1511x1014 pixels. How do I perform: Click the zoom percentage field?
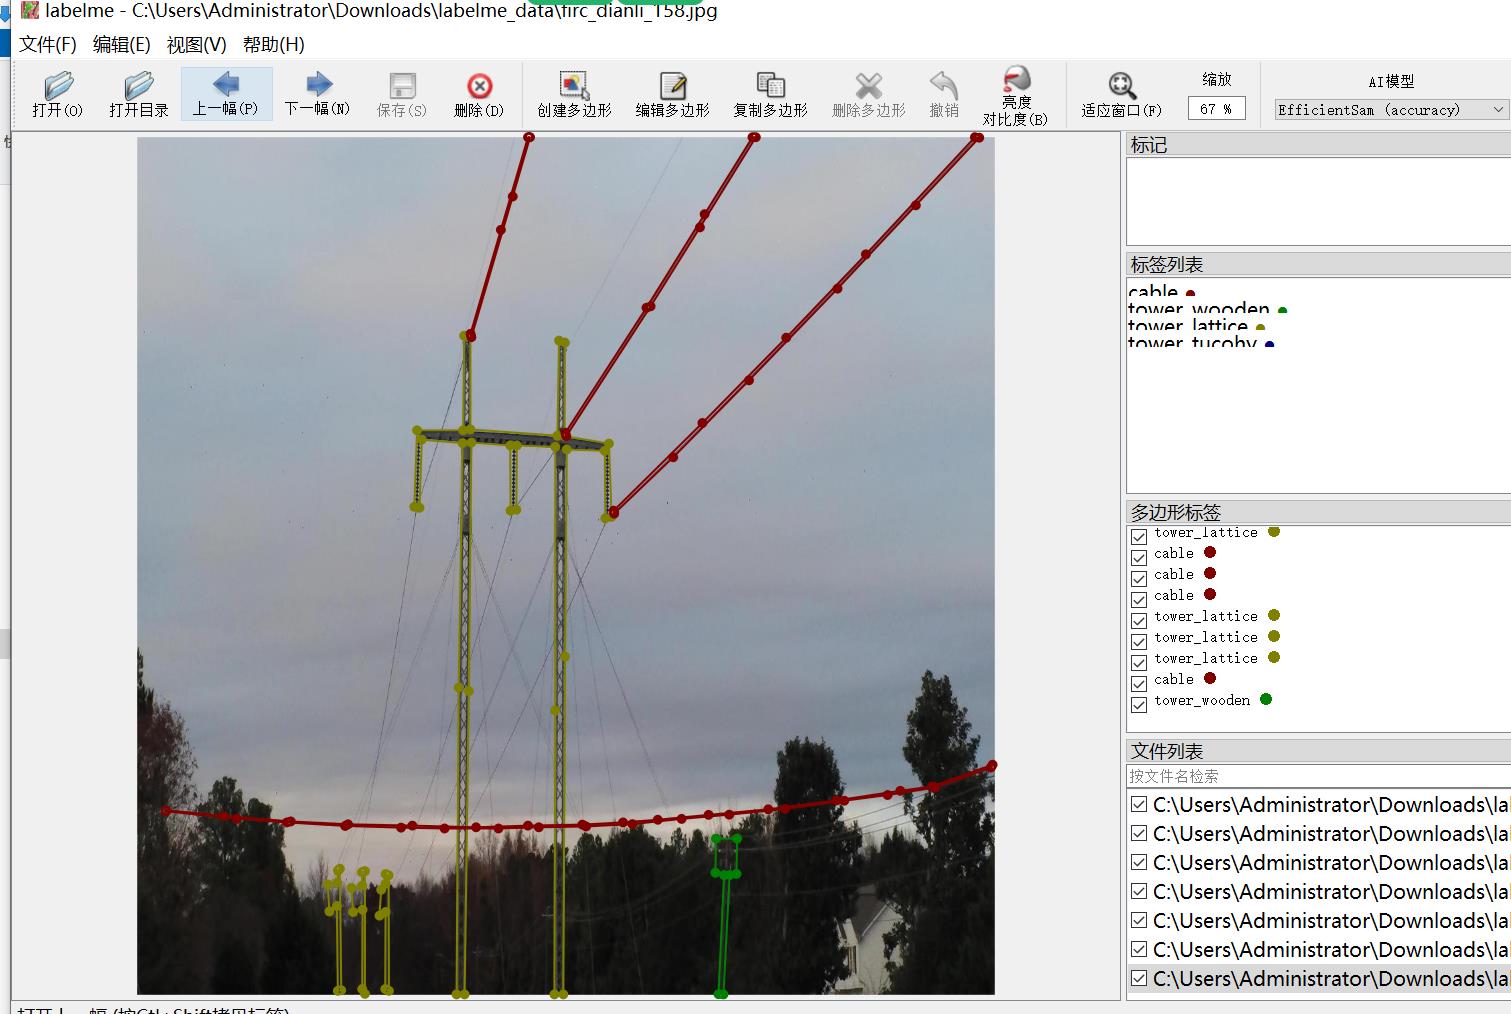[1216, 109]
